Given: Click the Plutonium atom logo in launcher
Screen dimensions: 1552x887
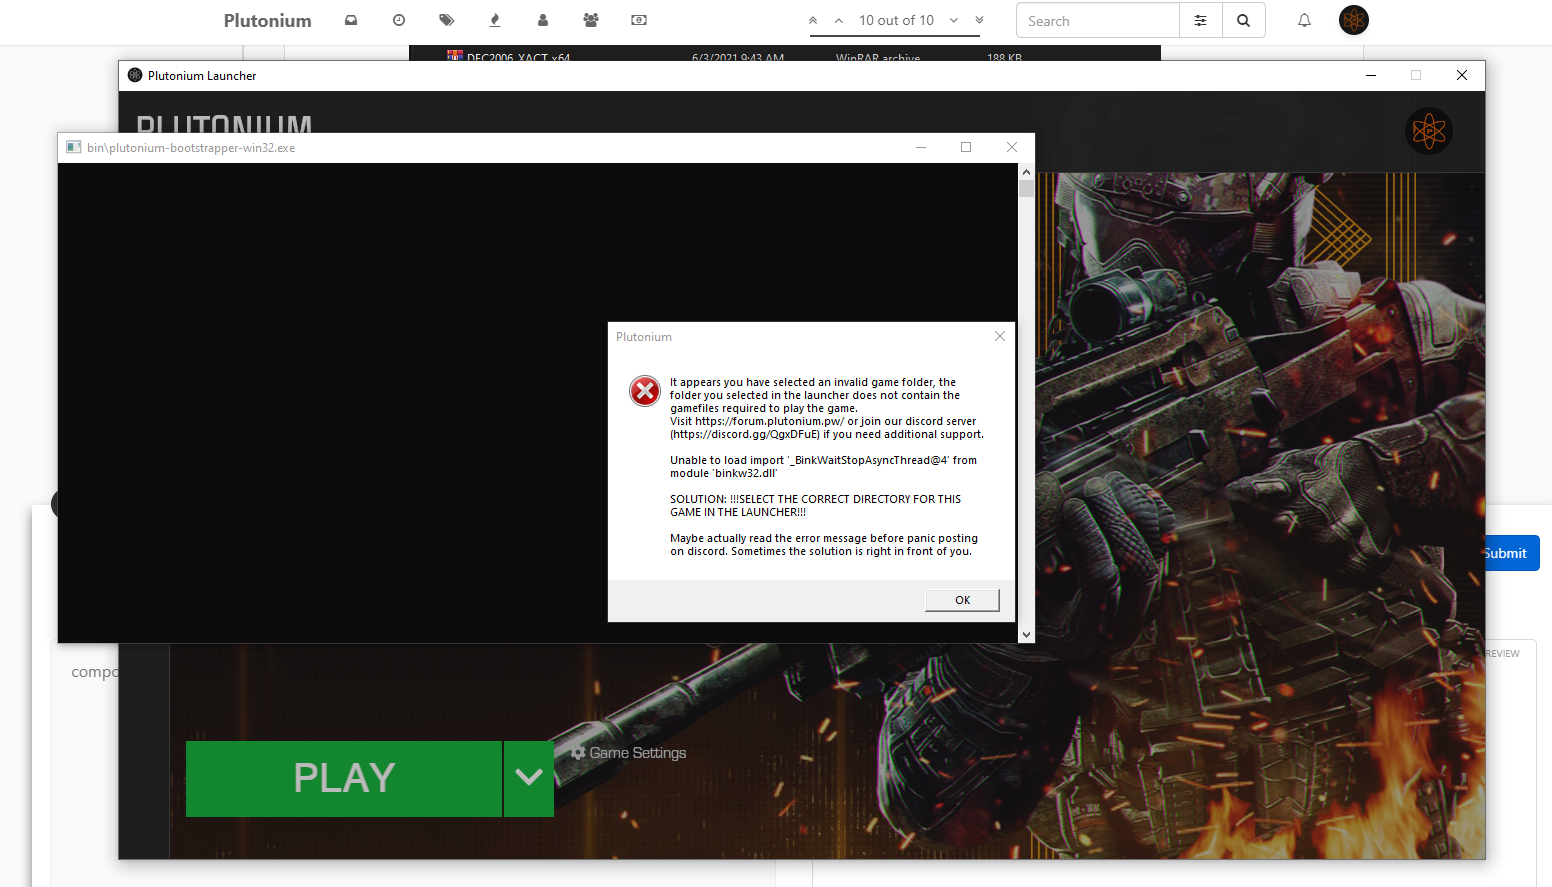Looking at the screenshot, I should 1429,131.
